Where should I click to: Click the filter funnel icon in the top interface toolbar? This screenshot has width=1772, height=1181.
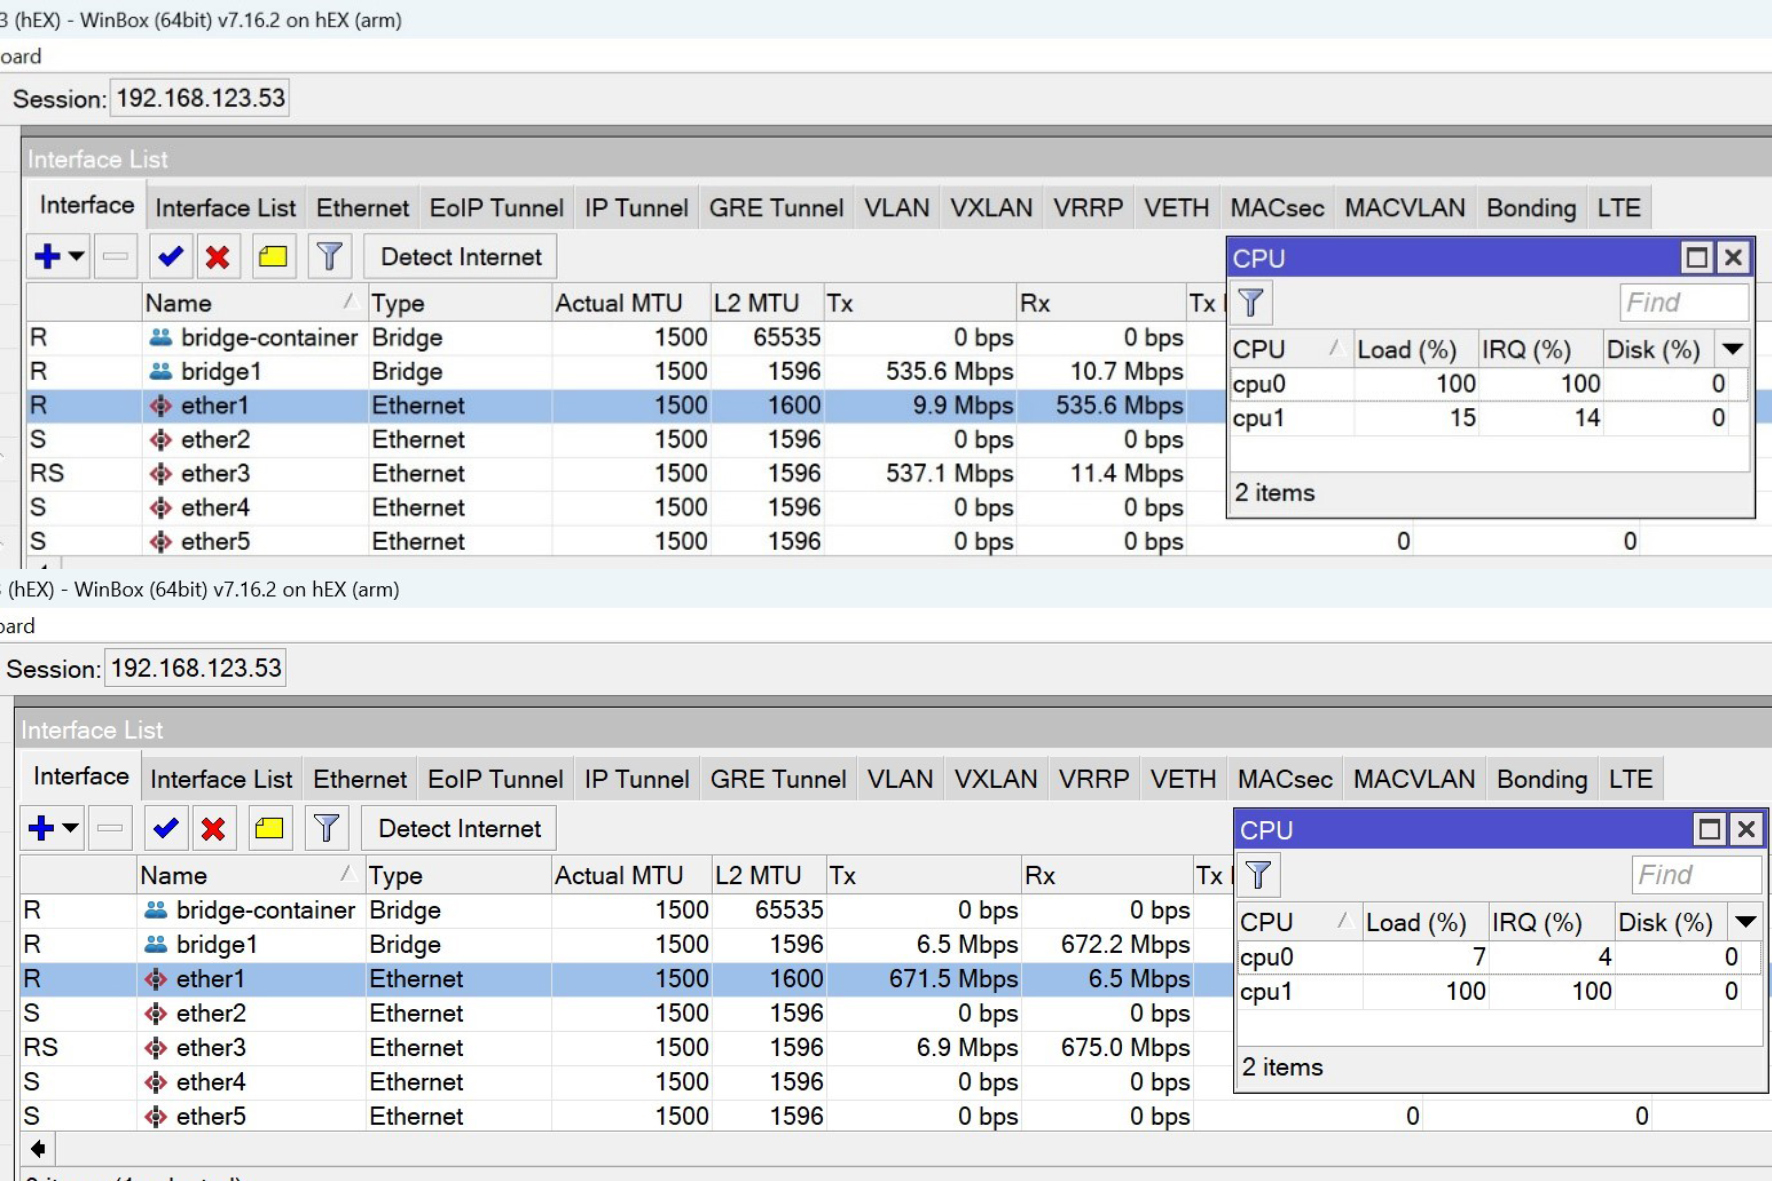[x=329, y=257]
